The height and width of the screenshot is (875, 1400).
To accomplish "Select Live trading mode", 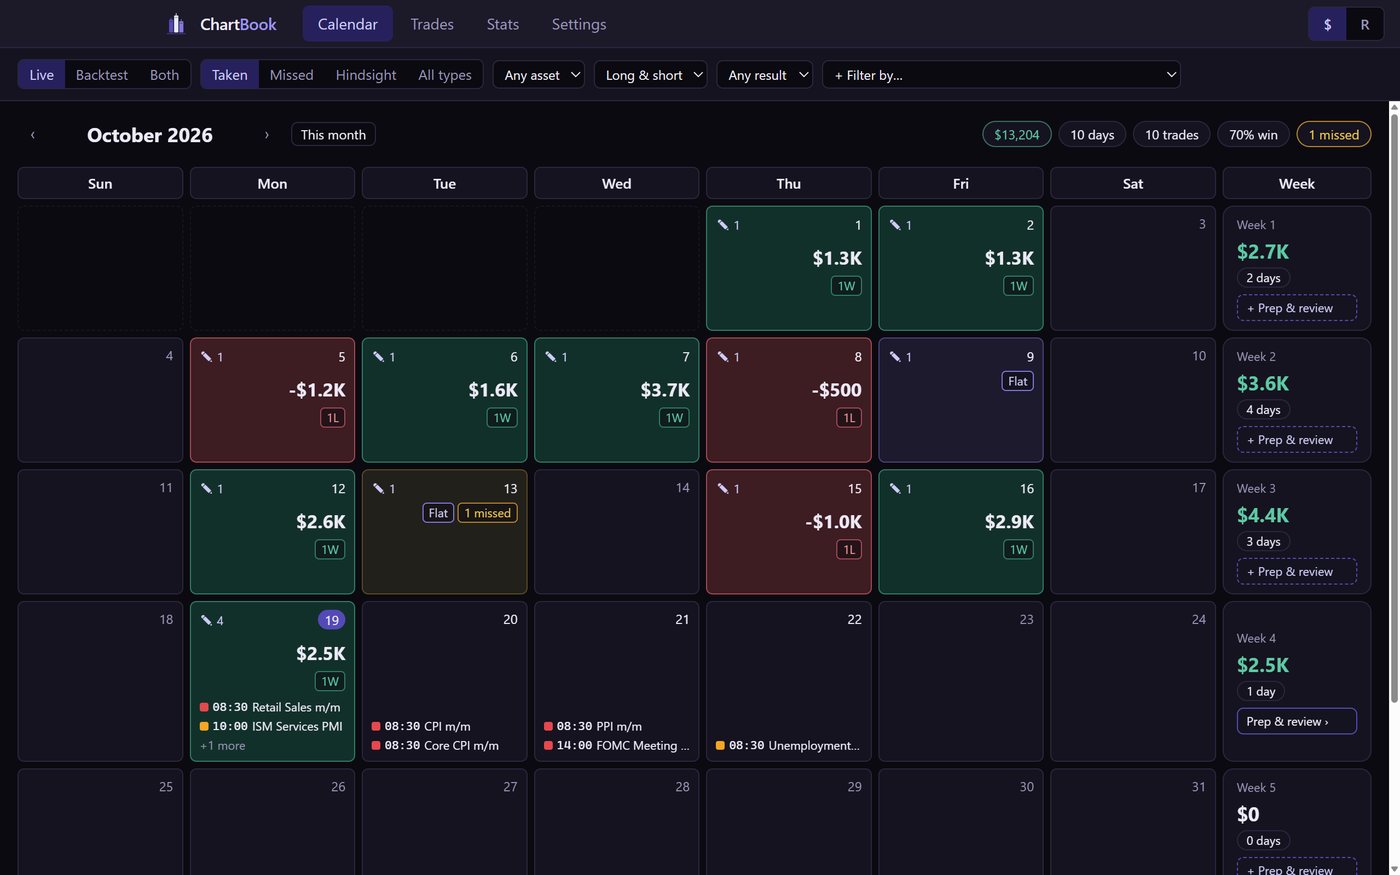I will [x=42, y=75].
